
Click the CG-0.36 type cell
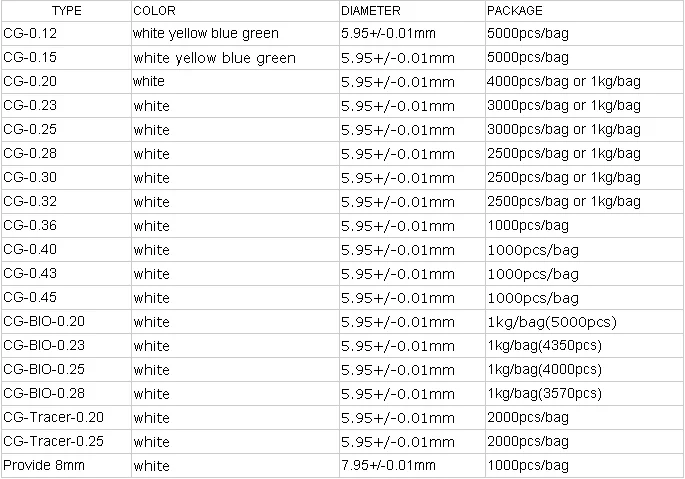pyautogui.click(x=30, y=226)
